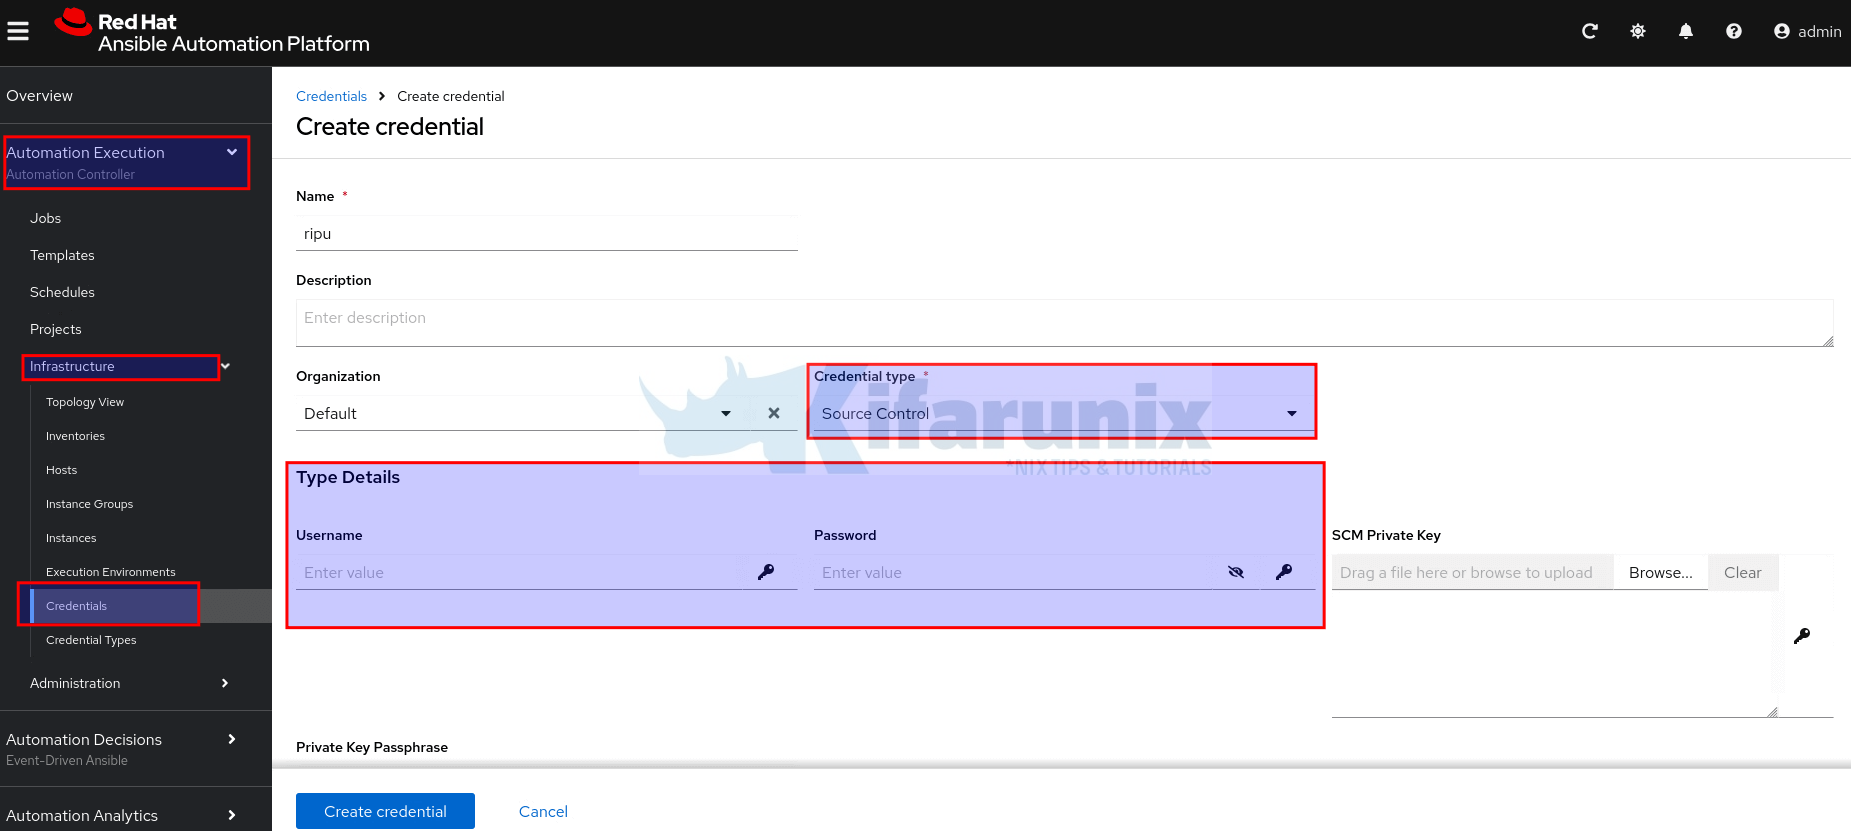The height and width of the screenshot is (831, 1851).
Task: Open Instance Groups in sidebar
Action: click(x=89, y=504)
